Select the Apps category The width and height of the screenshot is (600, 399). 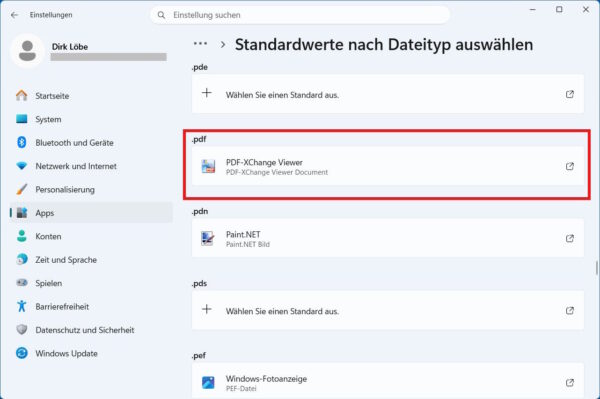coord(91,213)
